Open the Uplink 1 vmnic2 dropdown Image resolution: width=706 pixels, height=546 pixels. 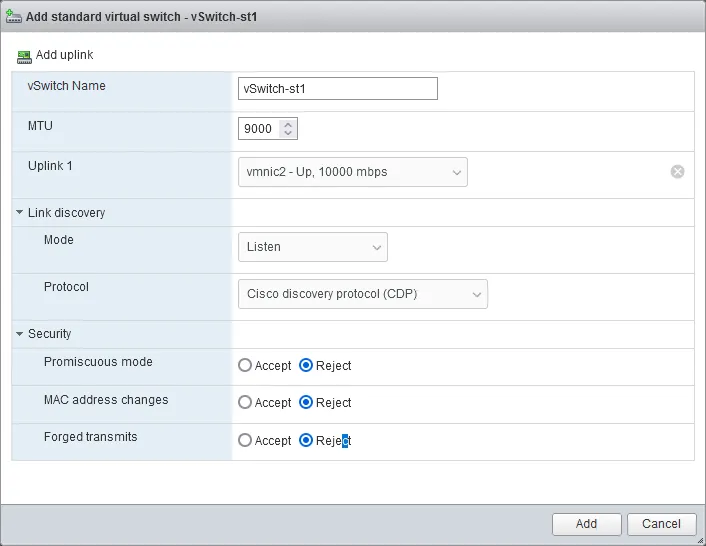(352, 172)
